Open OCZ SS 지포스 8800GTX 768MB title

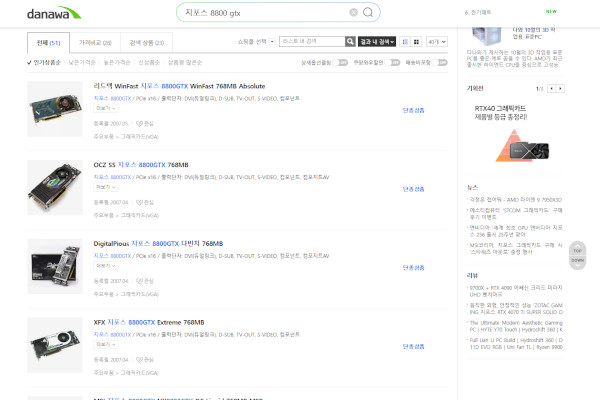click(141, 165)
